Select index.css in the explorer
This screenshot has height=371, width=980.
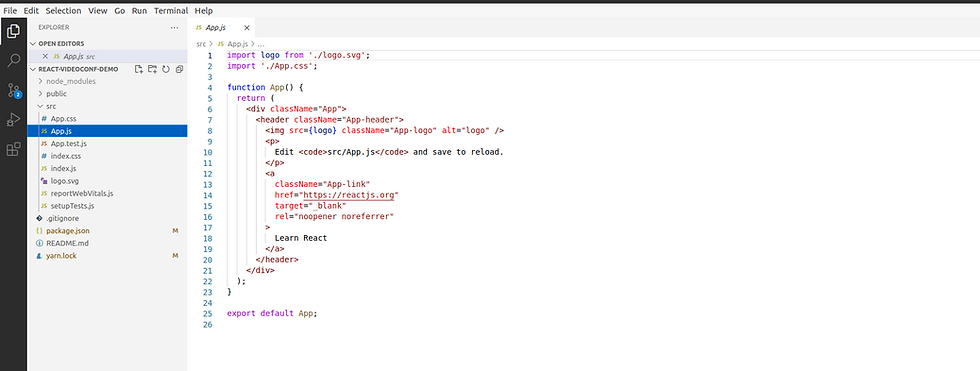[66, 156]
